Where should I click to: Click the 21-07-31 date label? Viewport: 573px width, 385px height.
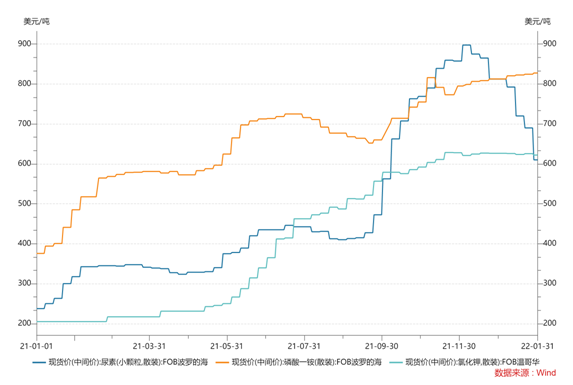pos(304,346)
